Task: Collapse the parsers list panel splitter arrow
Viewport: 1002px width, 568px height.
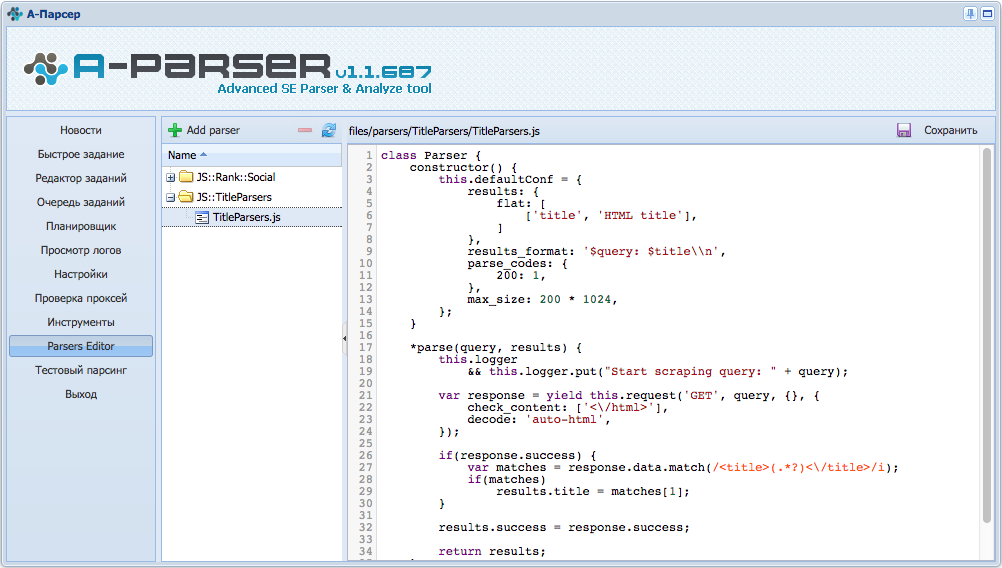Action: (x=344, y=339)
